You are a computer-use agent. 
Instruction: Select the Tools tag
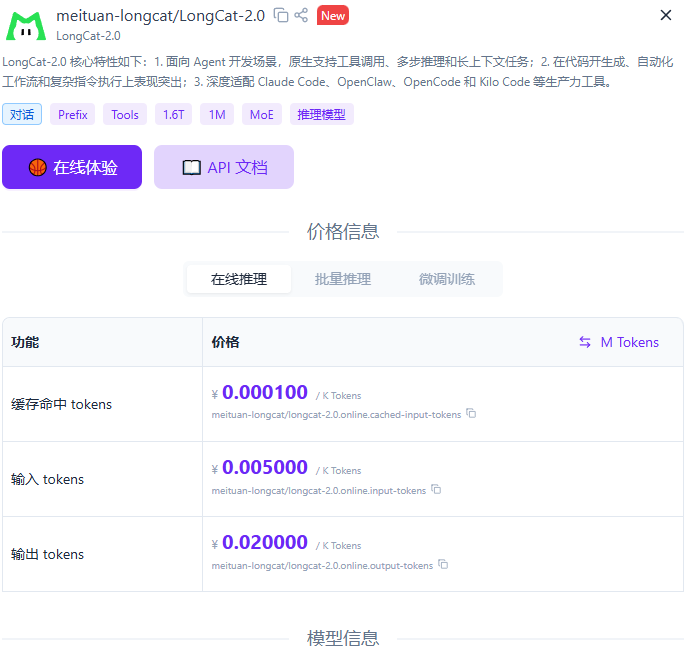tap(125, 114)
